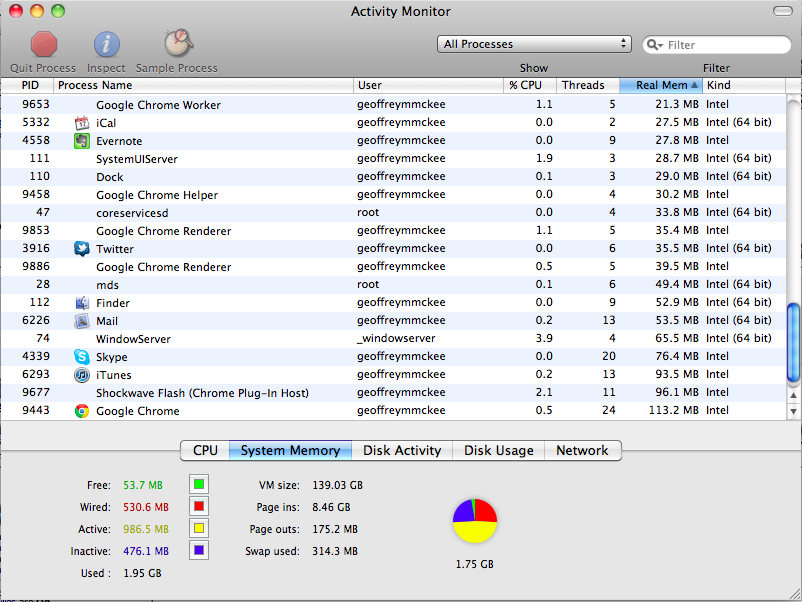Viewport: 802px width, 602px height.
Task: Click the 113.2 MB memory value
Action: [674, 410]
